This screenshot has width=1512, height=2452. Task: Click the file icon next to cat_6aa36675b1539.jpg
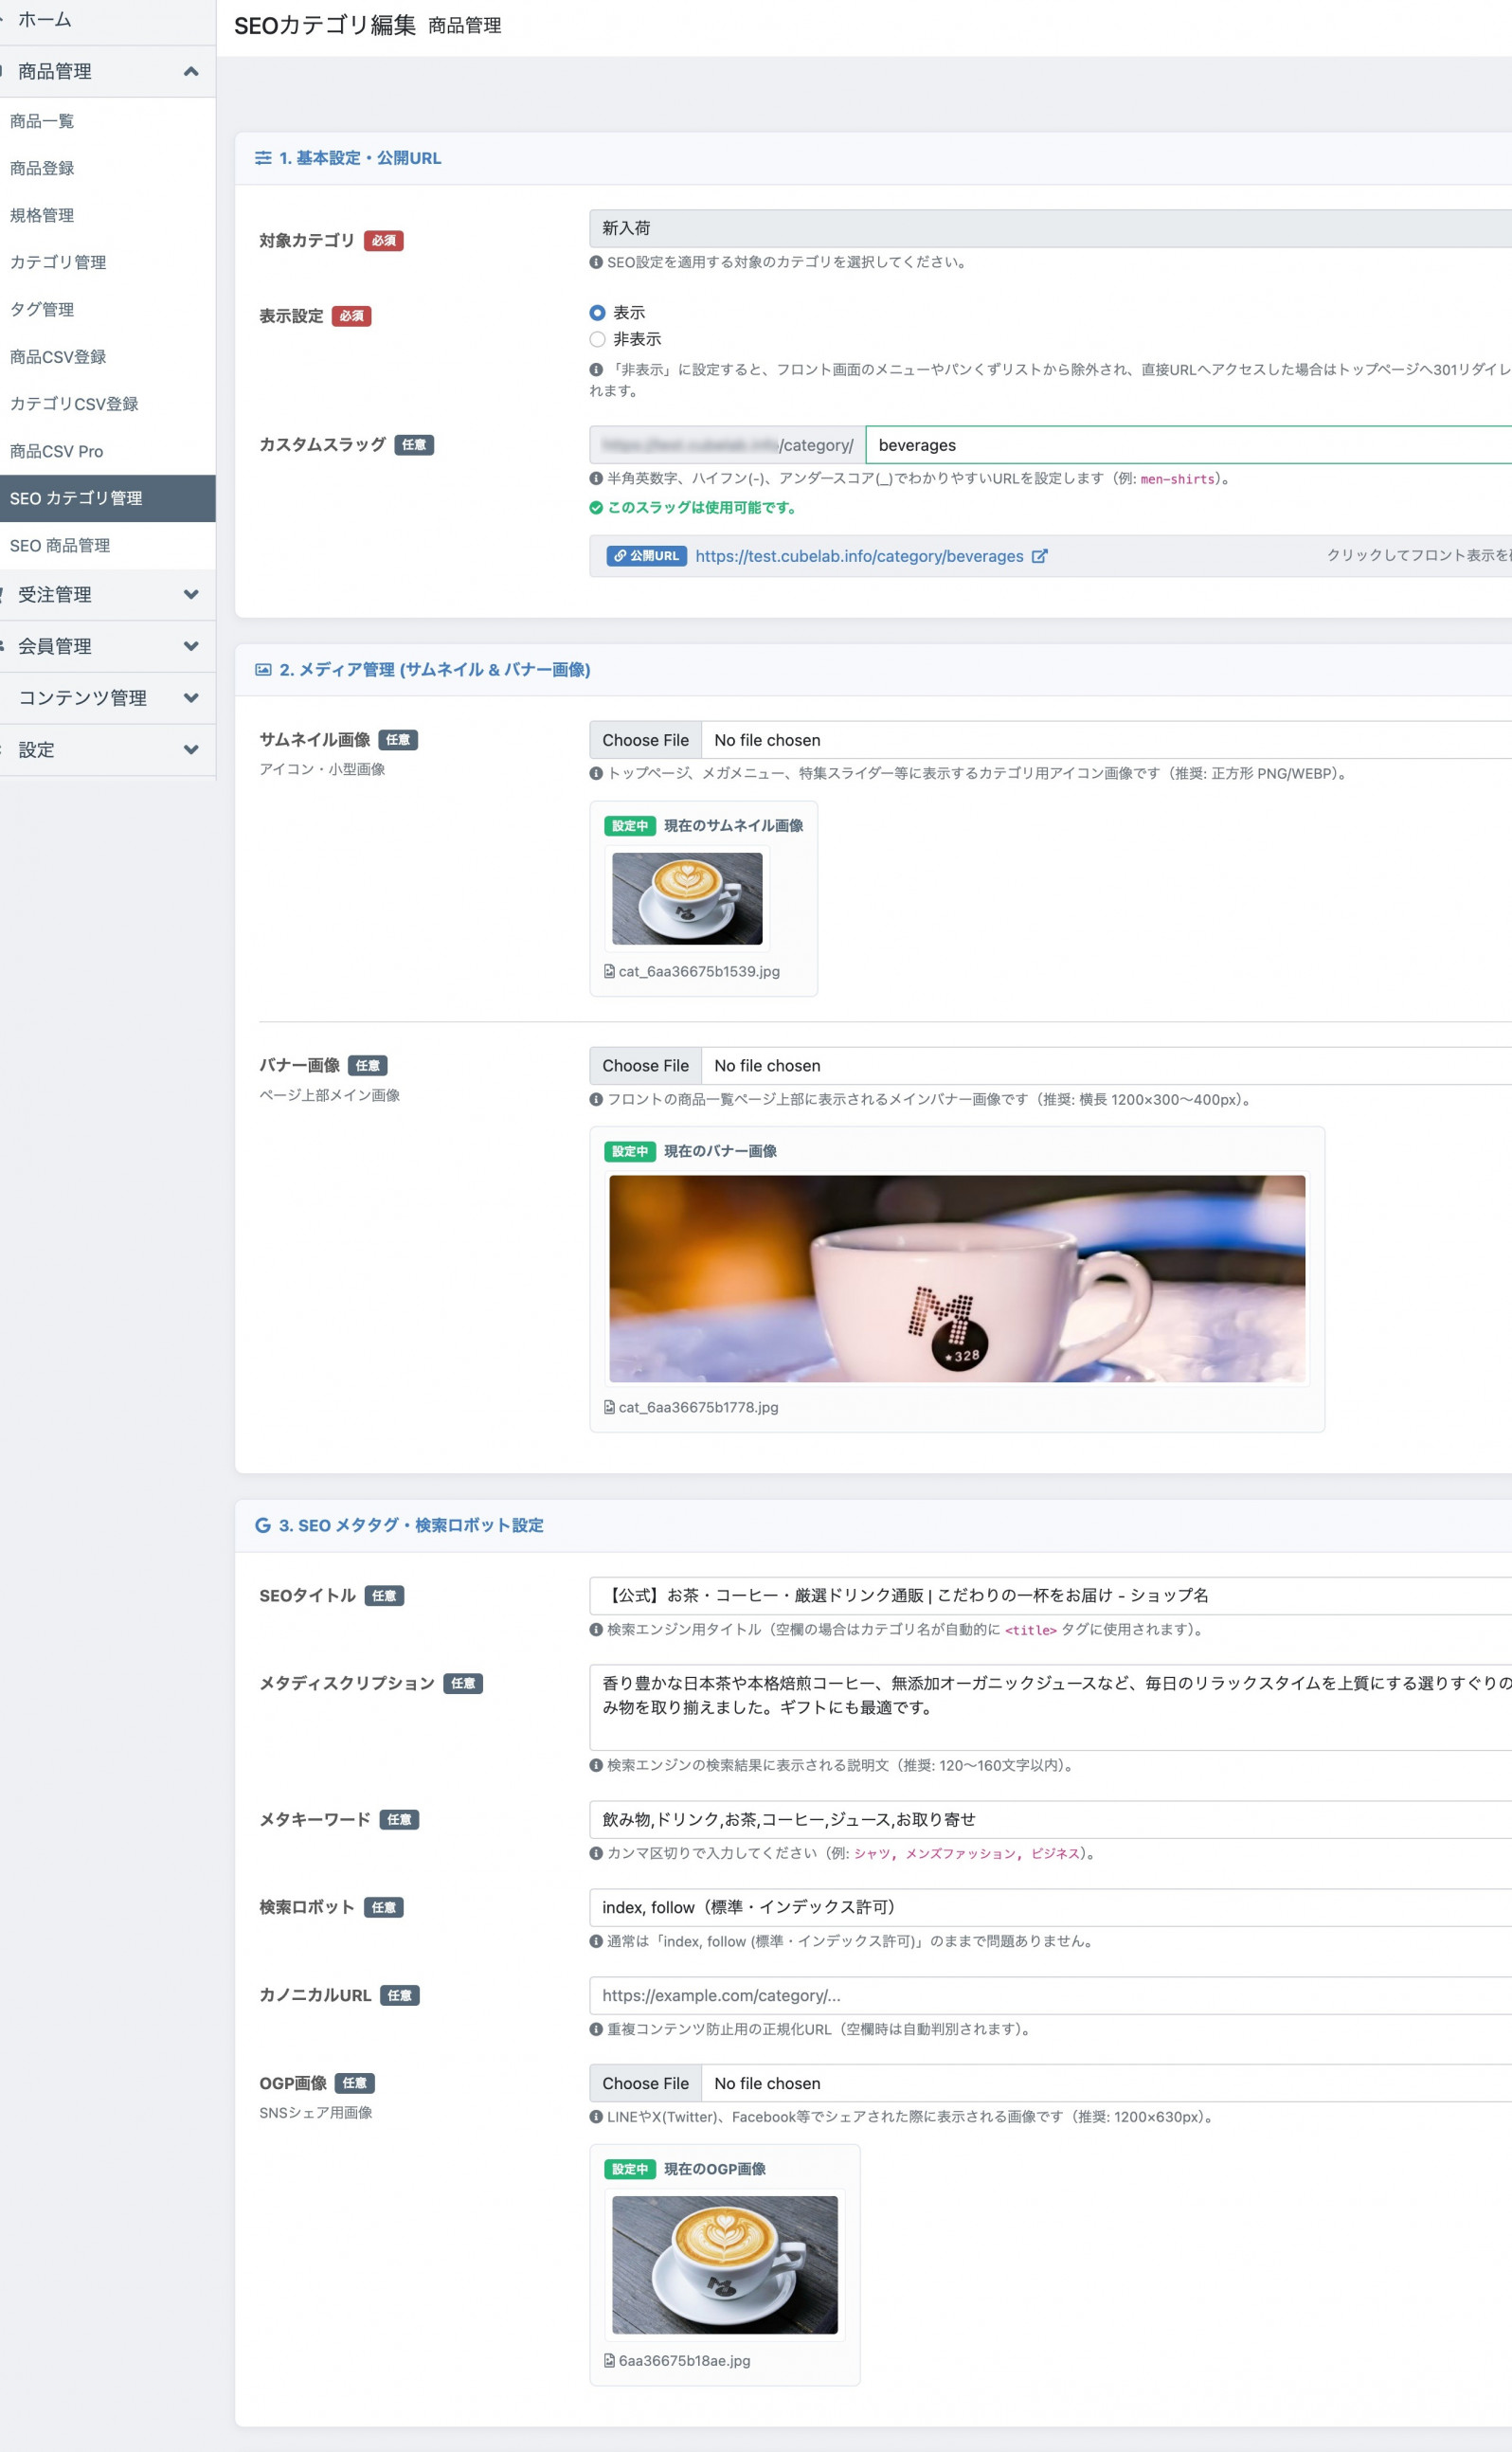tap(609, 971)
